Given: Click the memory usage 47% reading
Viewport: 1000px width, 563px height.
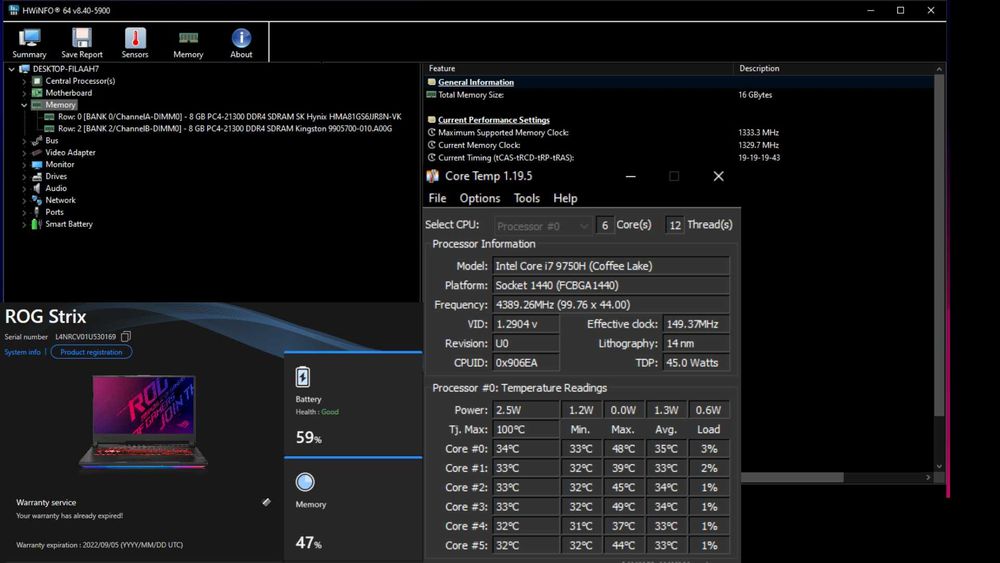Looking at the screenshot, I should [x=309, y=543].
